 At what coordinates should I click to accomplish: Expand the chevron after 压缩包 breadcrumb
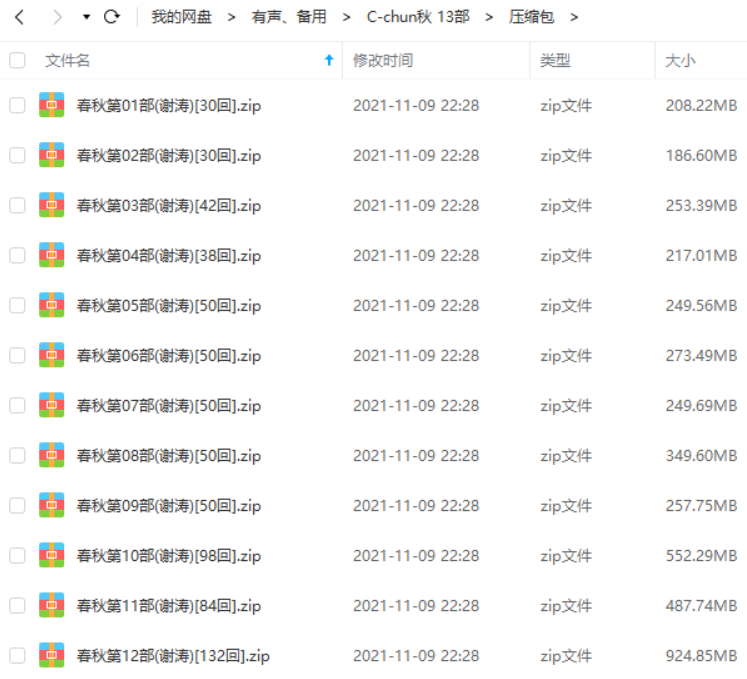574,18
